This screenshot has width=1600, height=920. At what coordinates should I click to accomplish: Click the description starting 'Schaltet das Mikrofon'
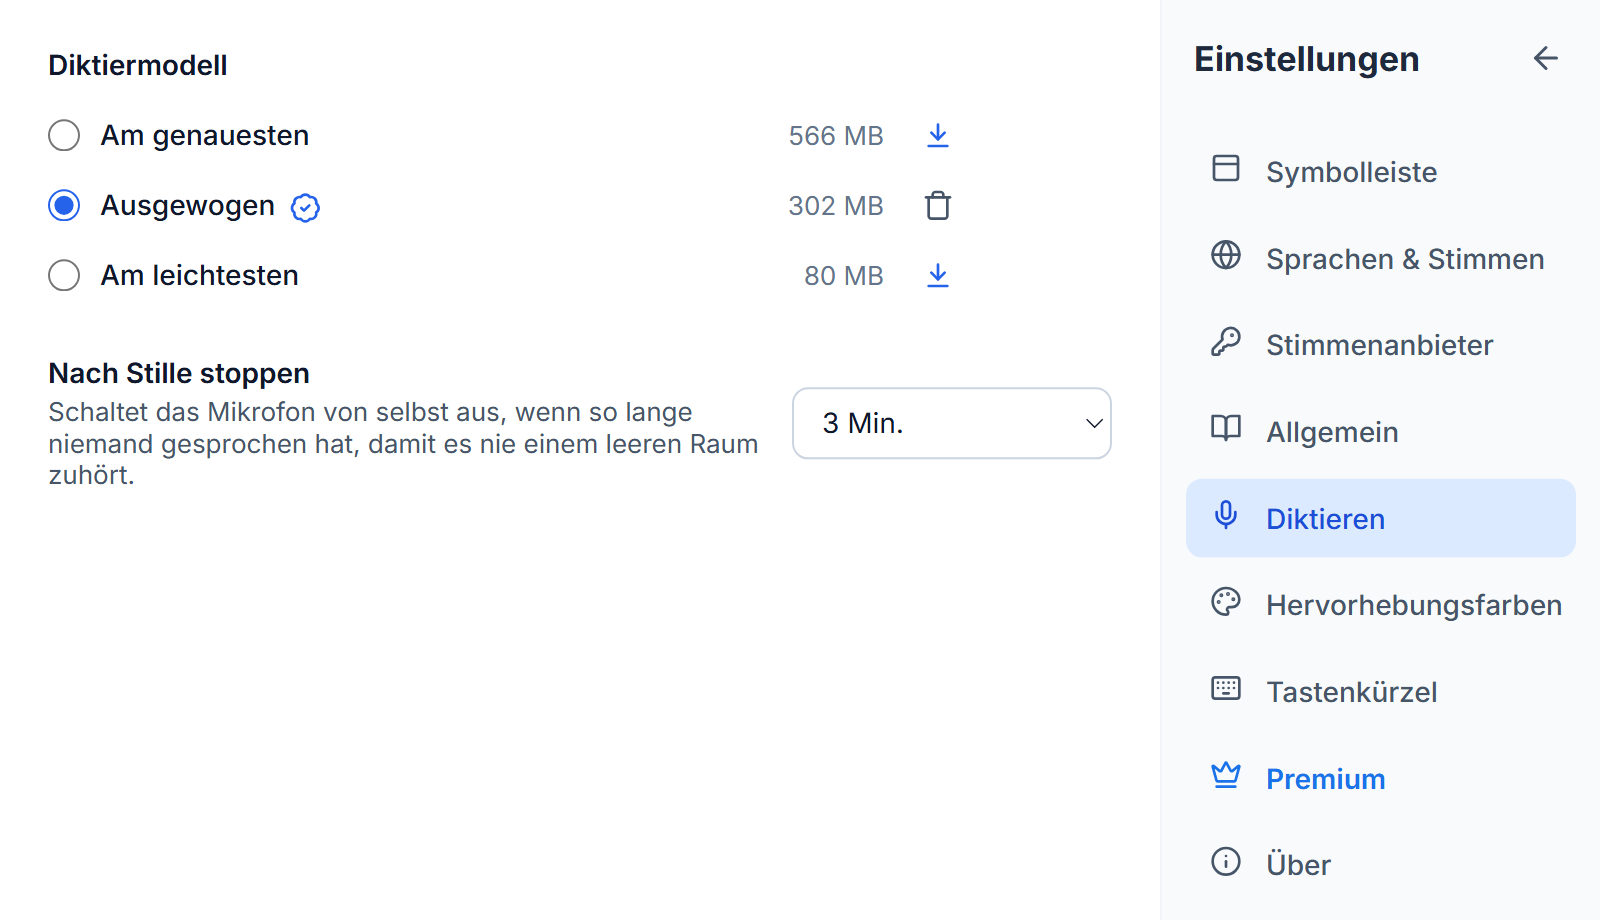point(403,443)
